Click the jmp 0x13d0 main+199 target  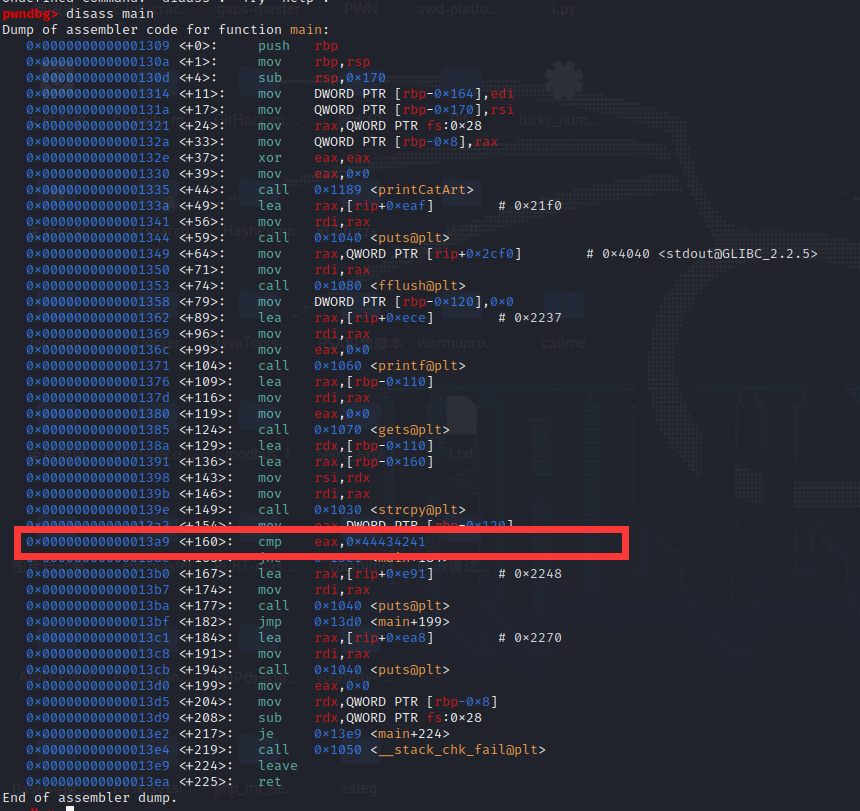[381, 621]
